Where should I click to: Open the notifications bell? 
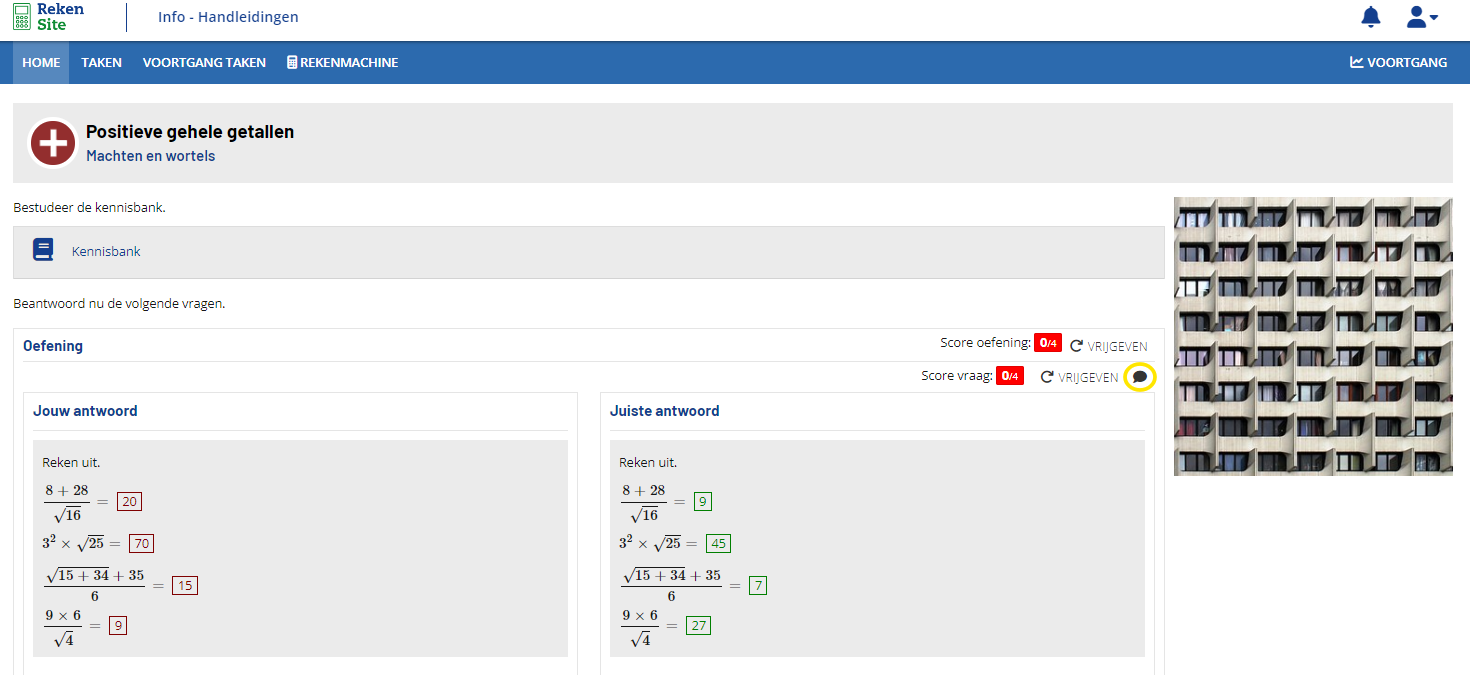pos(1371,17)
